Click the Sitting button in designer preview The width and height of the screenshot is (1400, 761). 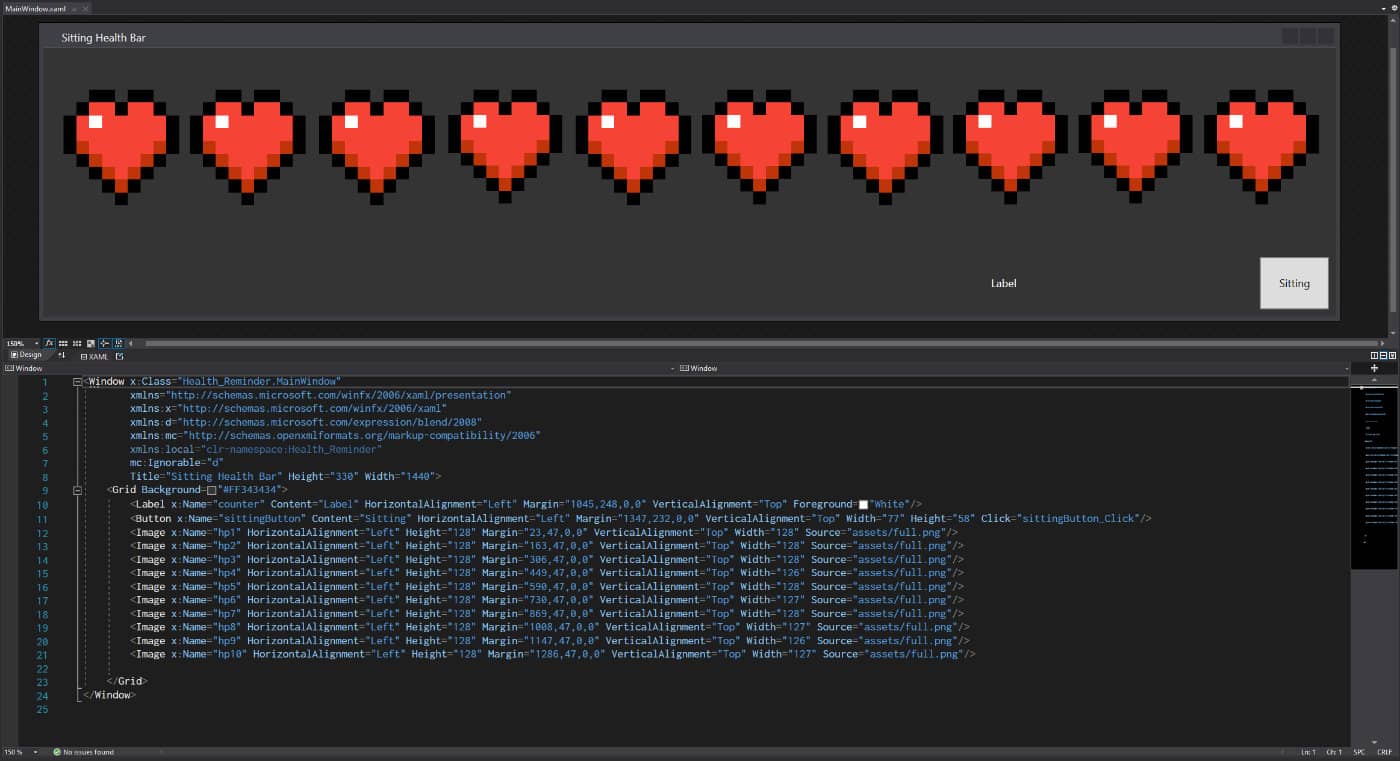[x=1293, y=283]
